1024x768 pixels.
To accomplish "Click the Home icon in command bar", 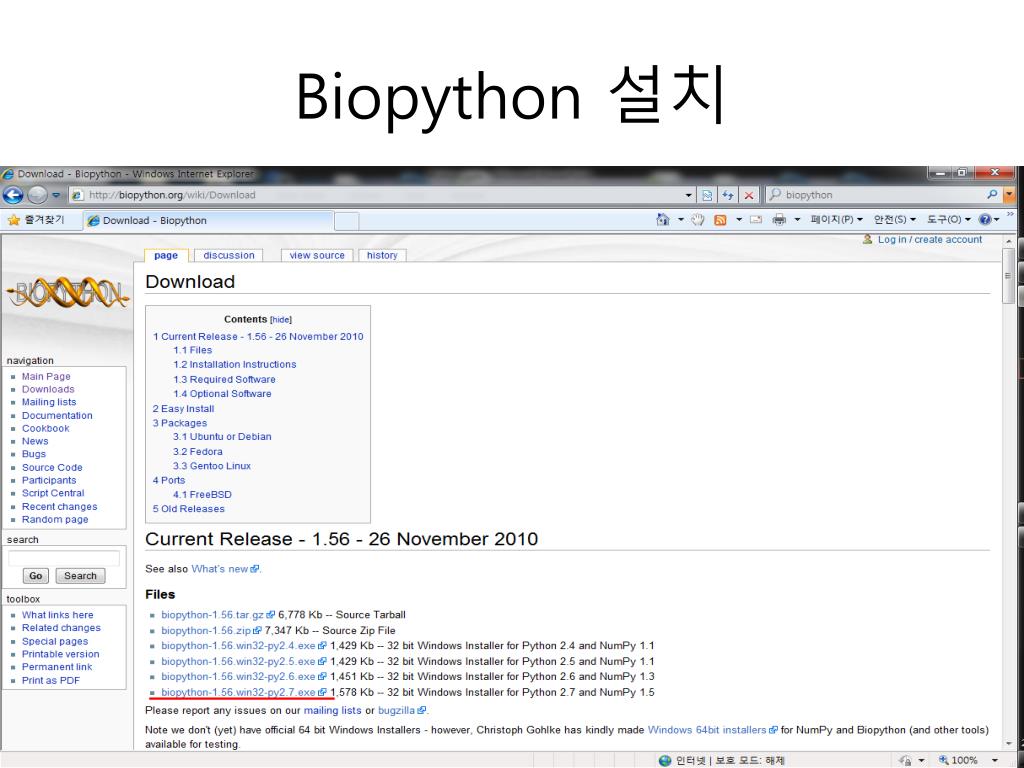I will pyautogui.click(x=663, y=219).
